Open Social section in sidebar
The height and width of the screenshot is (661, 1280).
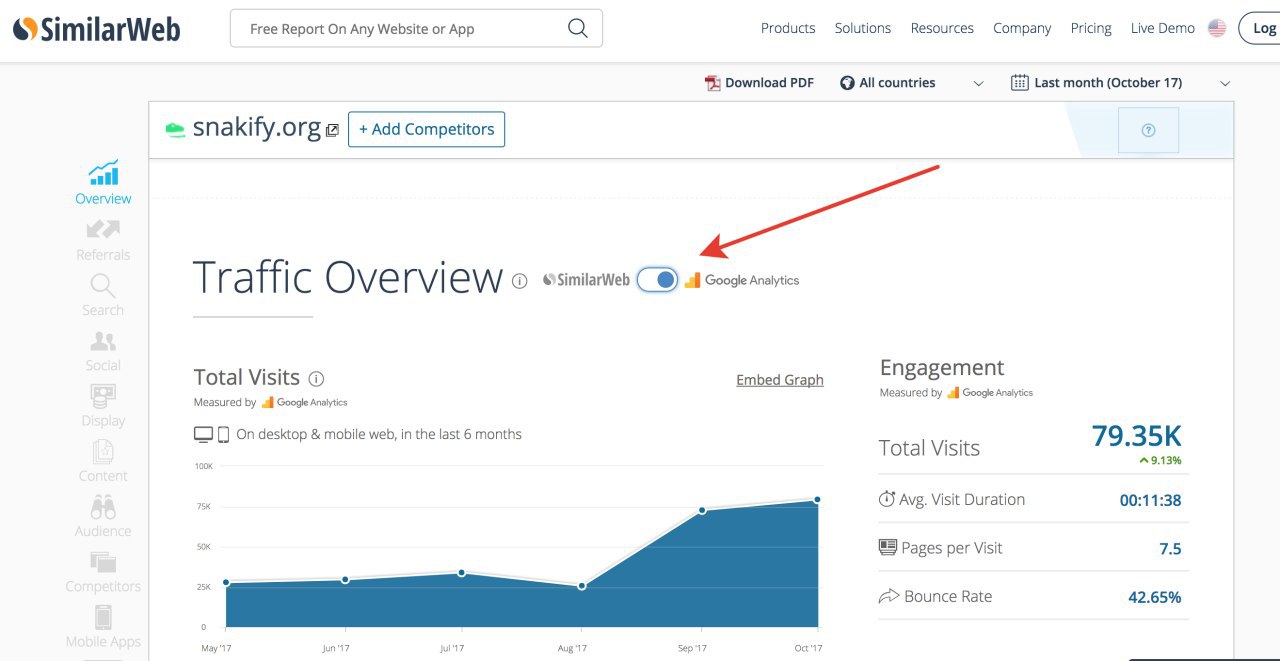tap(103, 351)
